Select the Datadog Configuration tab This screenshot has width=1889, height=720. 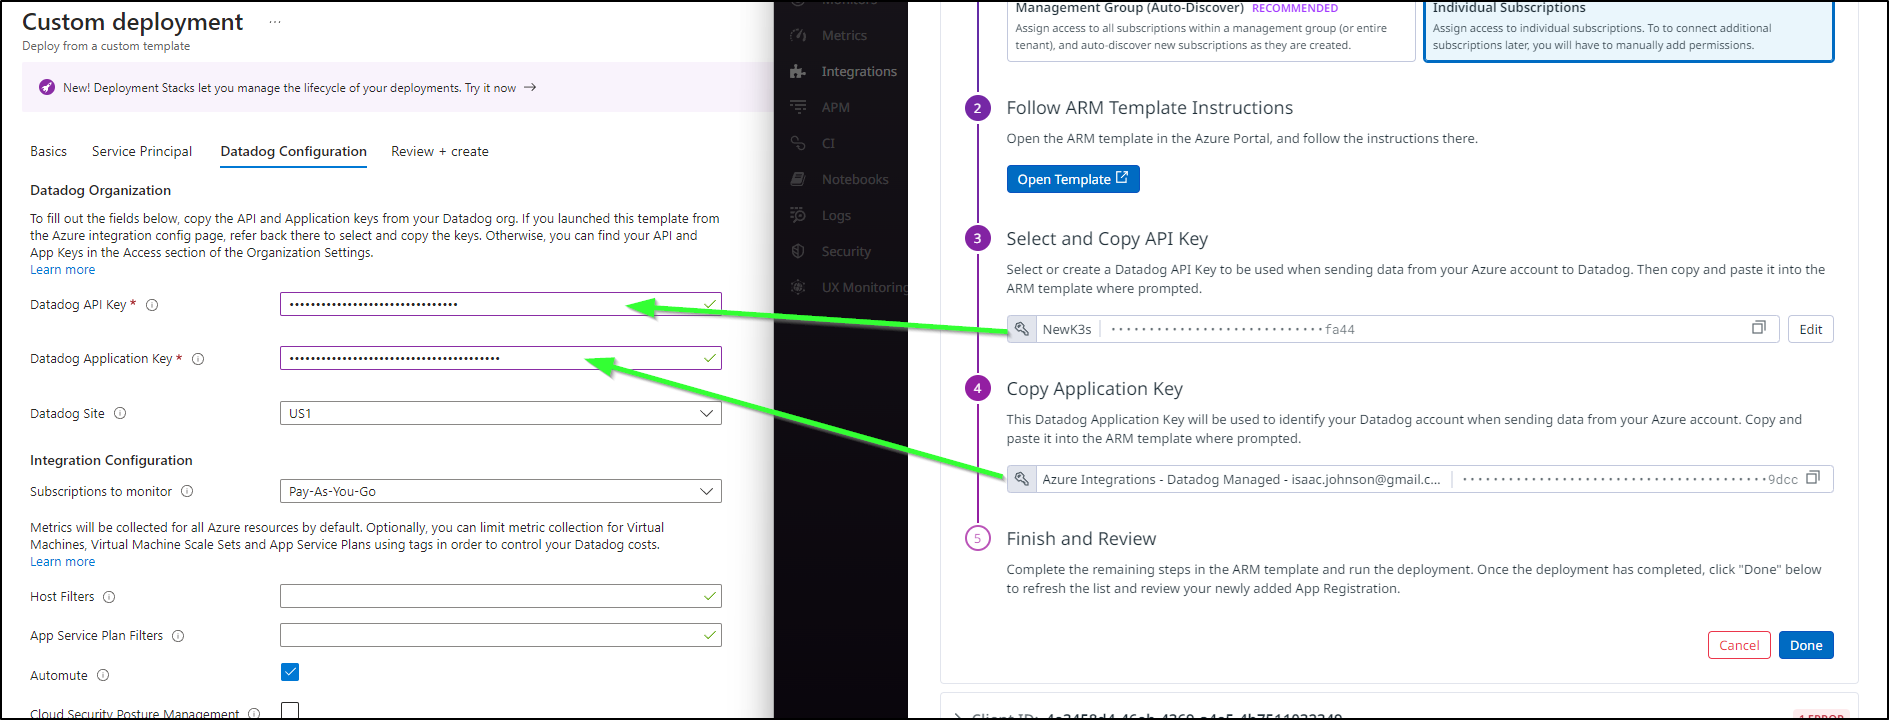(x=294, y=151)
